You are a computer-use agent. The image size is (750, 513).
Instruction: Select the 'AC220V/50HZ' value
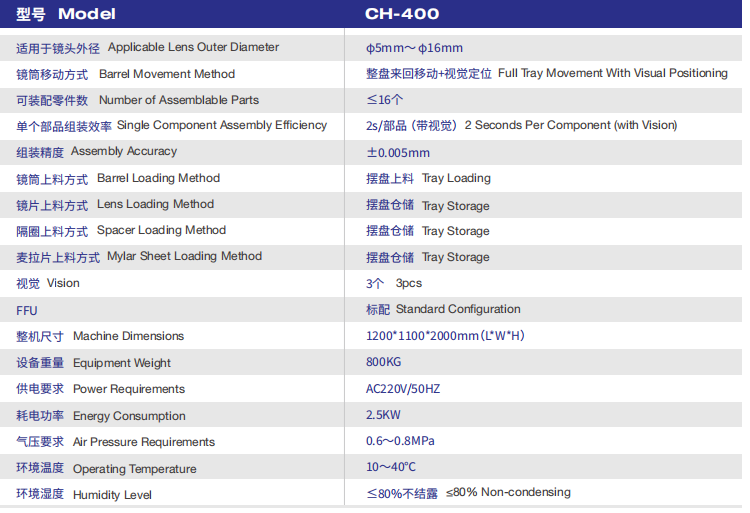(x=403, y=389)
